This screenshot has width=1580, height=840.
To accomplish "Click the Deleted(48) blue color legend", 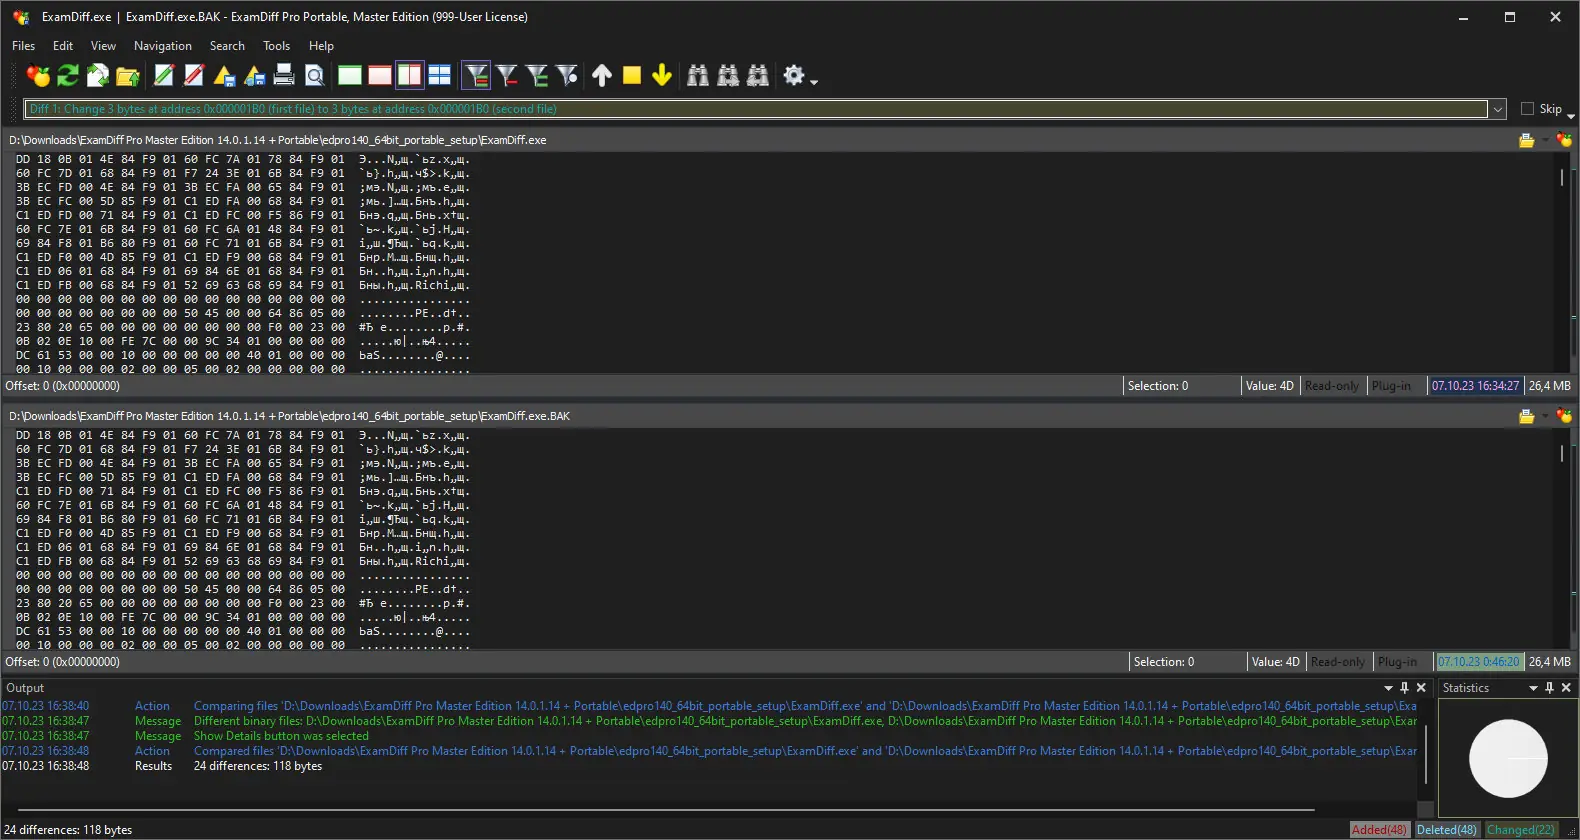I will point(1447,830).
